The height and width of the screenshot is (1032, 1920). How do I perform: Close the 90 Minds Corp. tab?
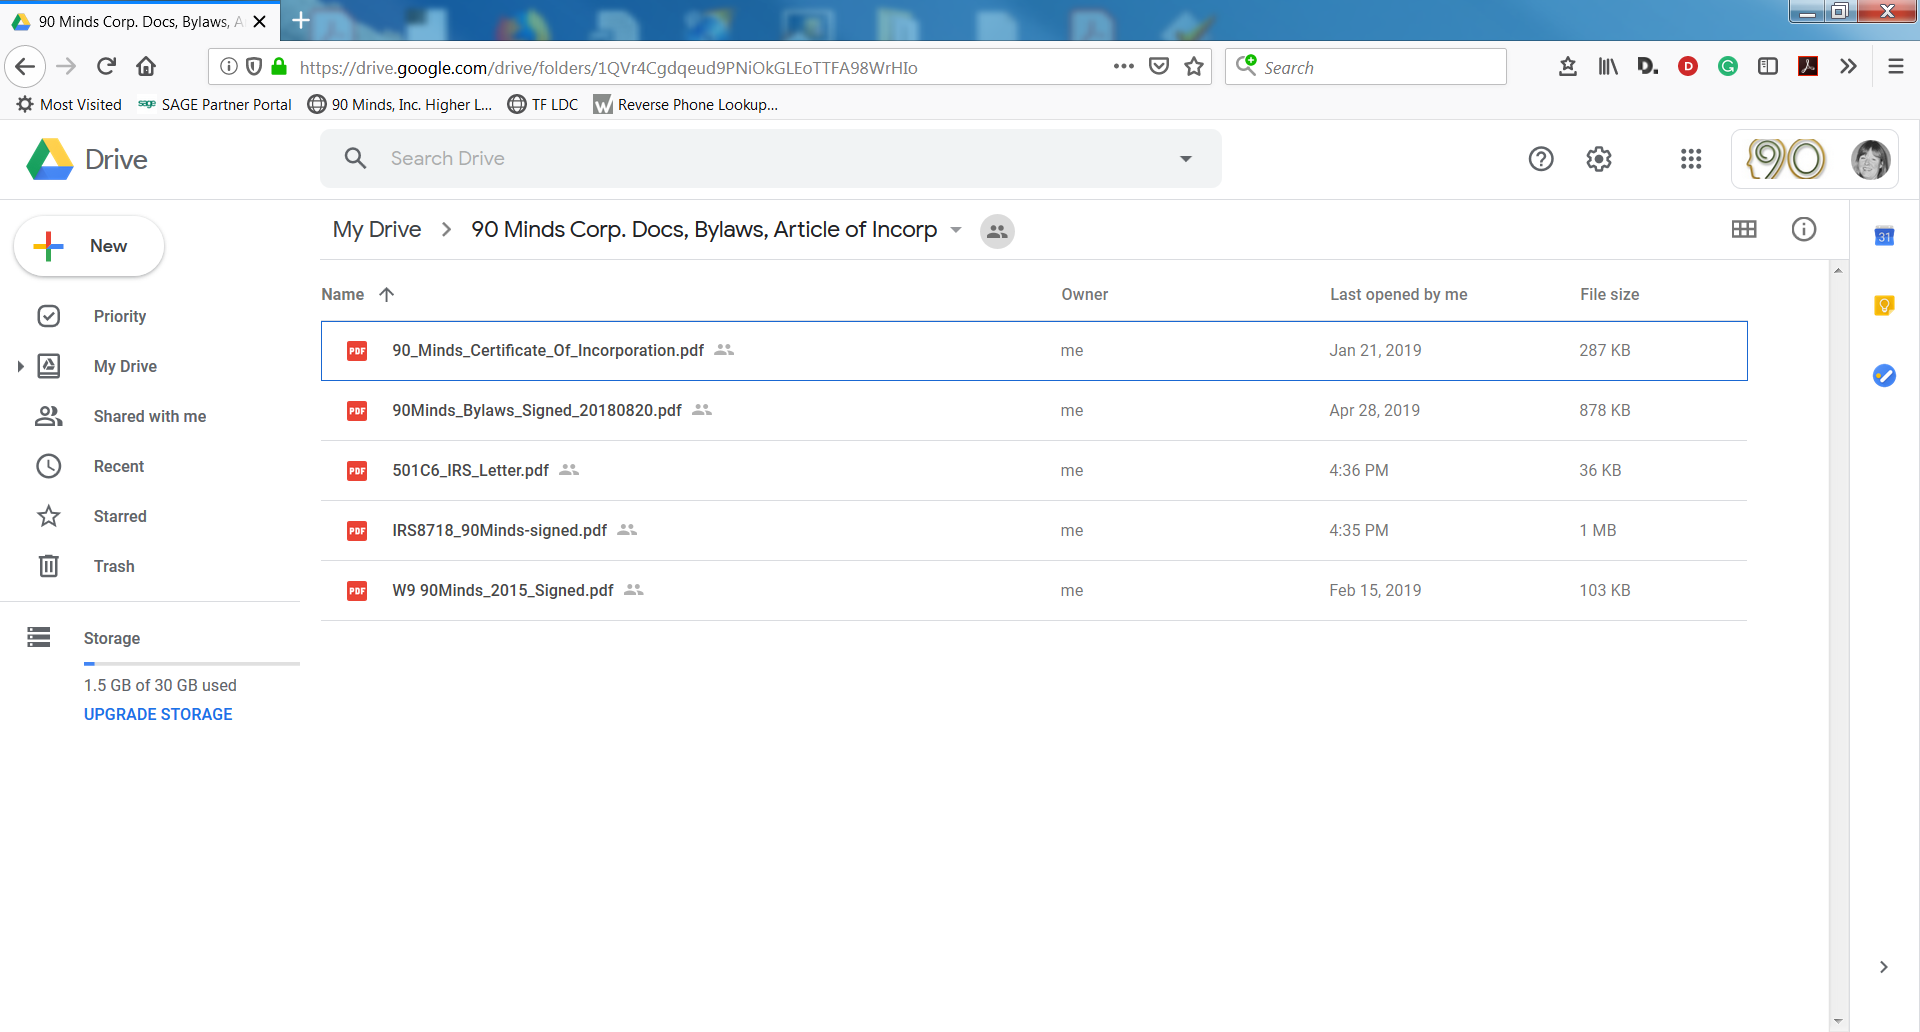[259, 21]
